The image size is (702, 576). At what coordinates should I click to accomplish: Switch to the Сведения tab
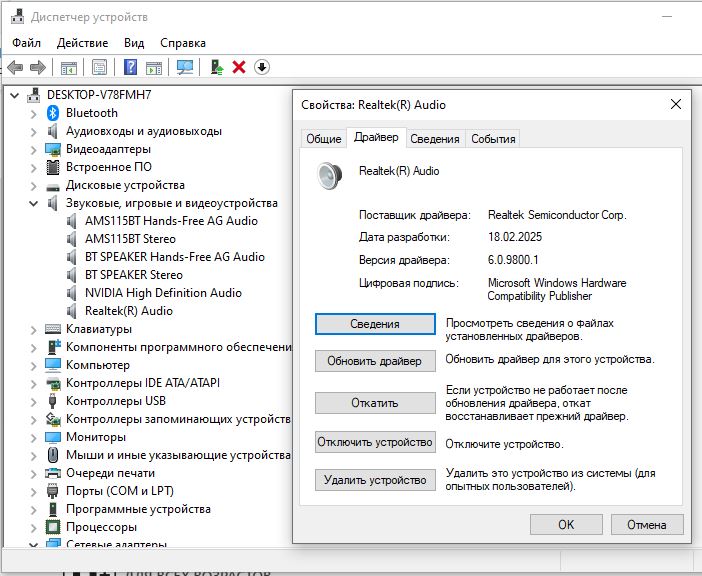pyautogui.click(x=435, y=139)
